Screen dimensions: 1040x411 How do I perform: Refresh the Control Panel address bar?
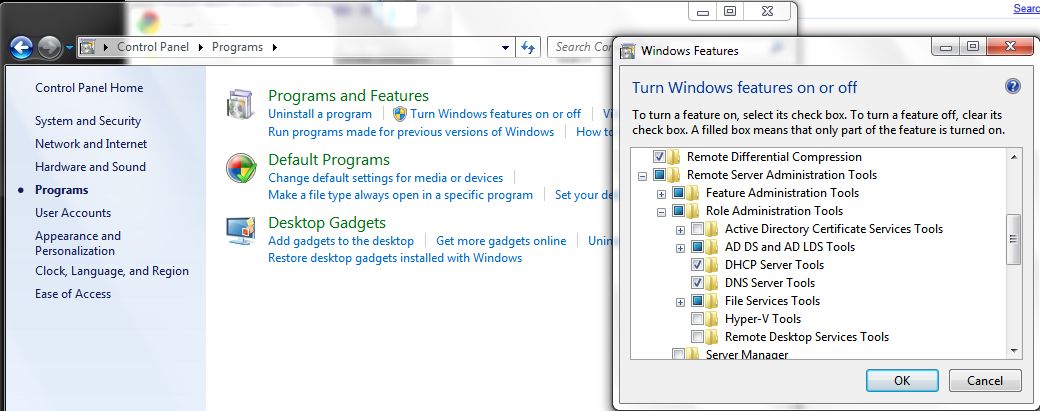[x=528, y=47]
